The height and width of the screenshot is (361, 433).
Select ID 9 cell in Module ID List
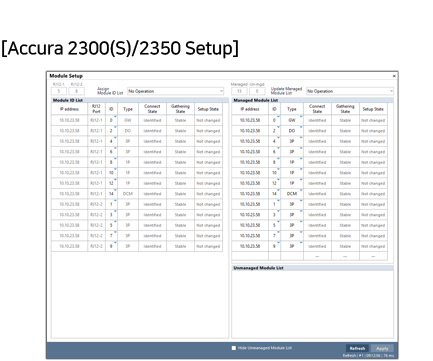click(111, 246)
